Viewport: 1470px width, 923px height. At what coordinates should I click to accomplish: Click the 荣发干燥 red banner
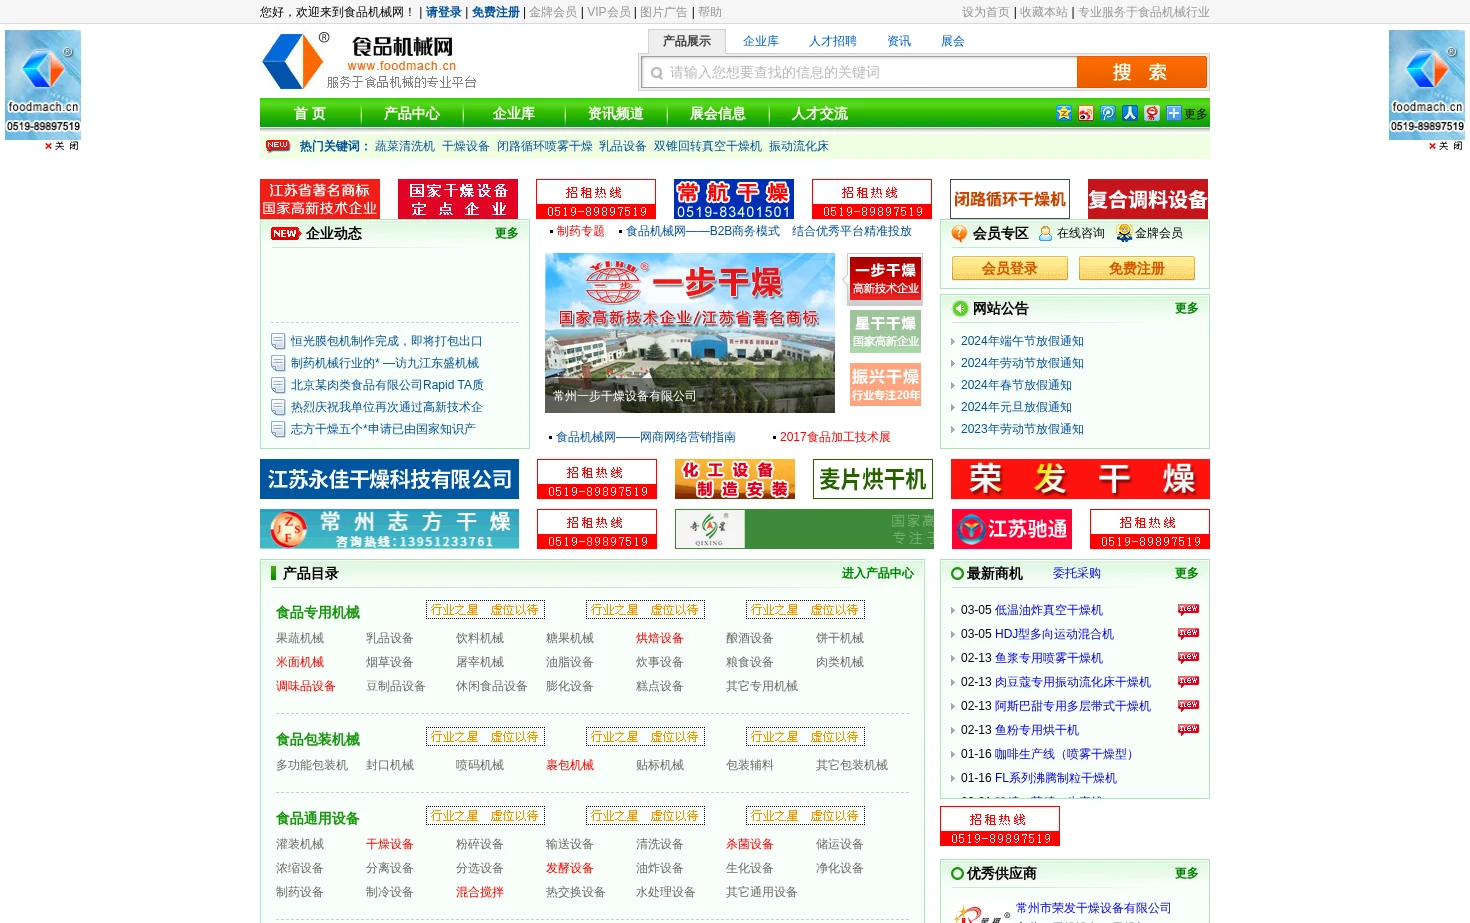pos(1080,479)
